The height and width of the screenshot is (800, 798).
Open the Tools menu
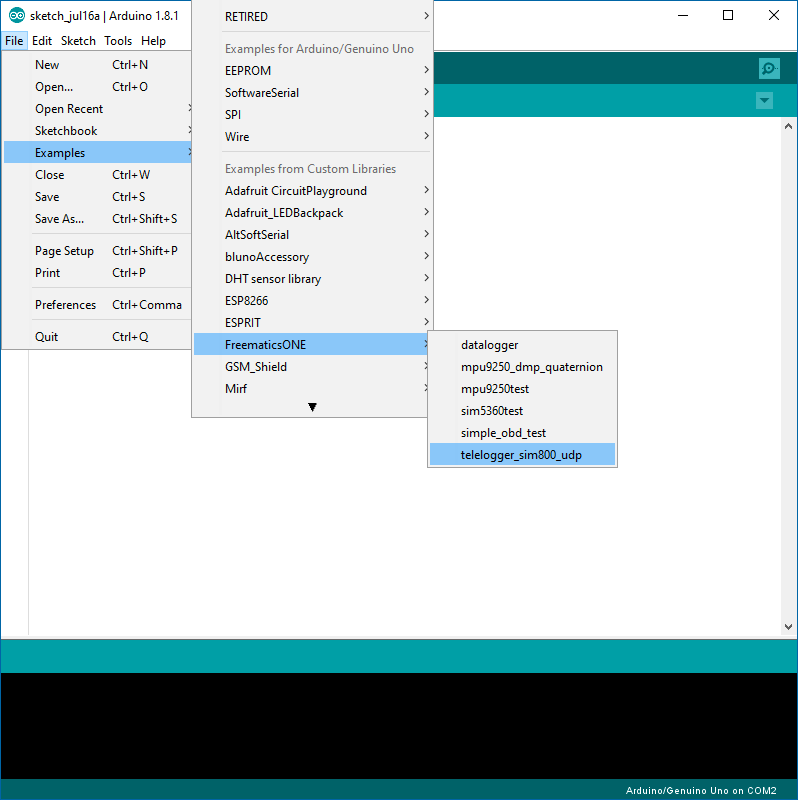click(118, 41)
